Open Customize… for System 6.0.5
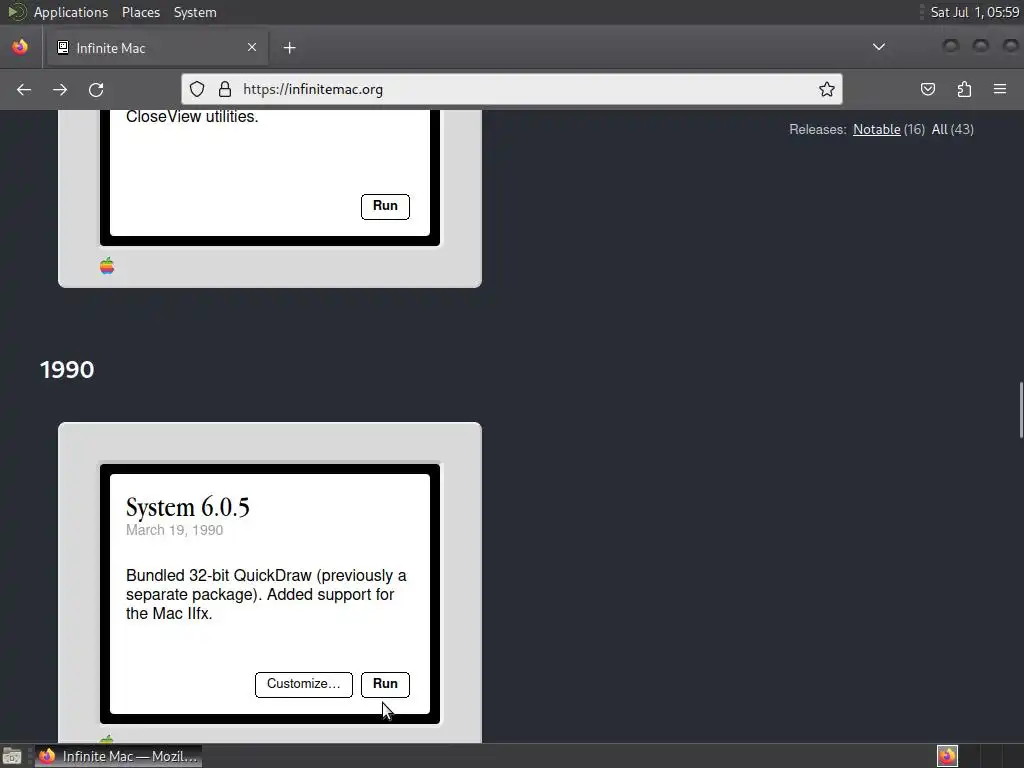 [x=304, y=684]
